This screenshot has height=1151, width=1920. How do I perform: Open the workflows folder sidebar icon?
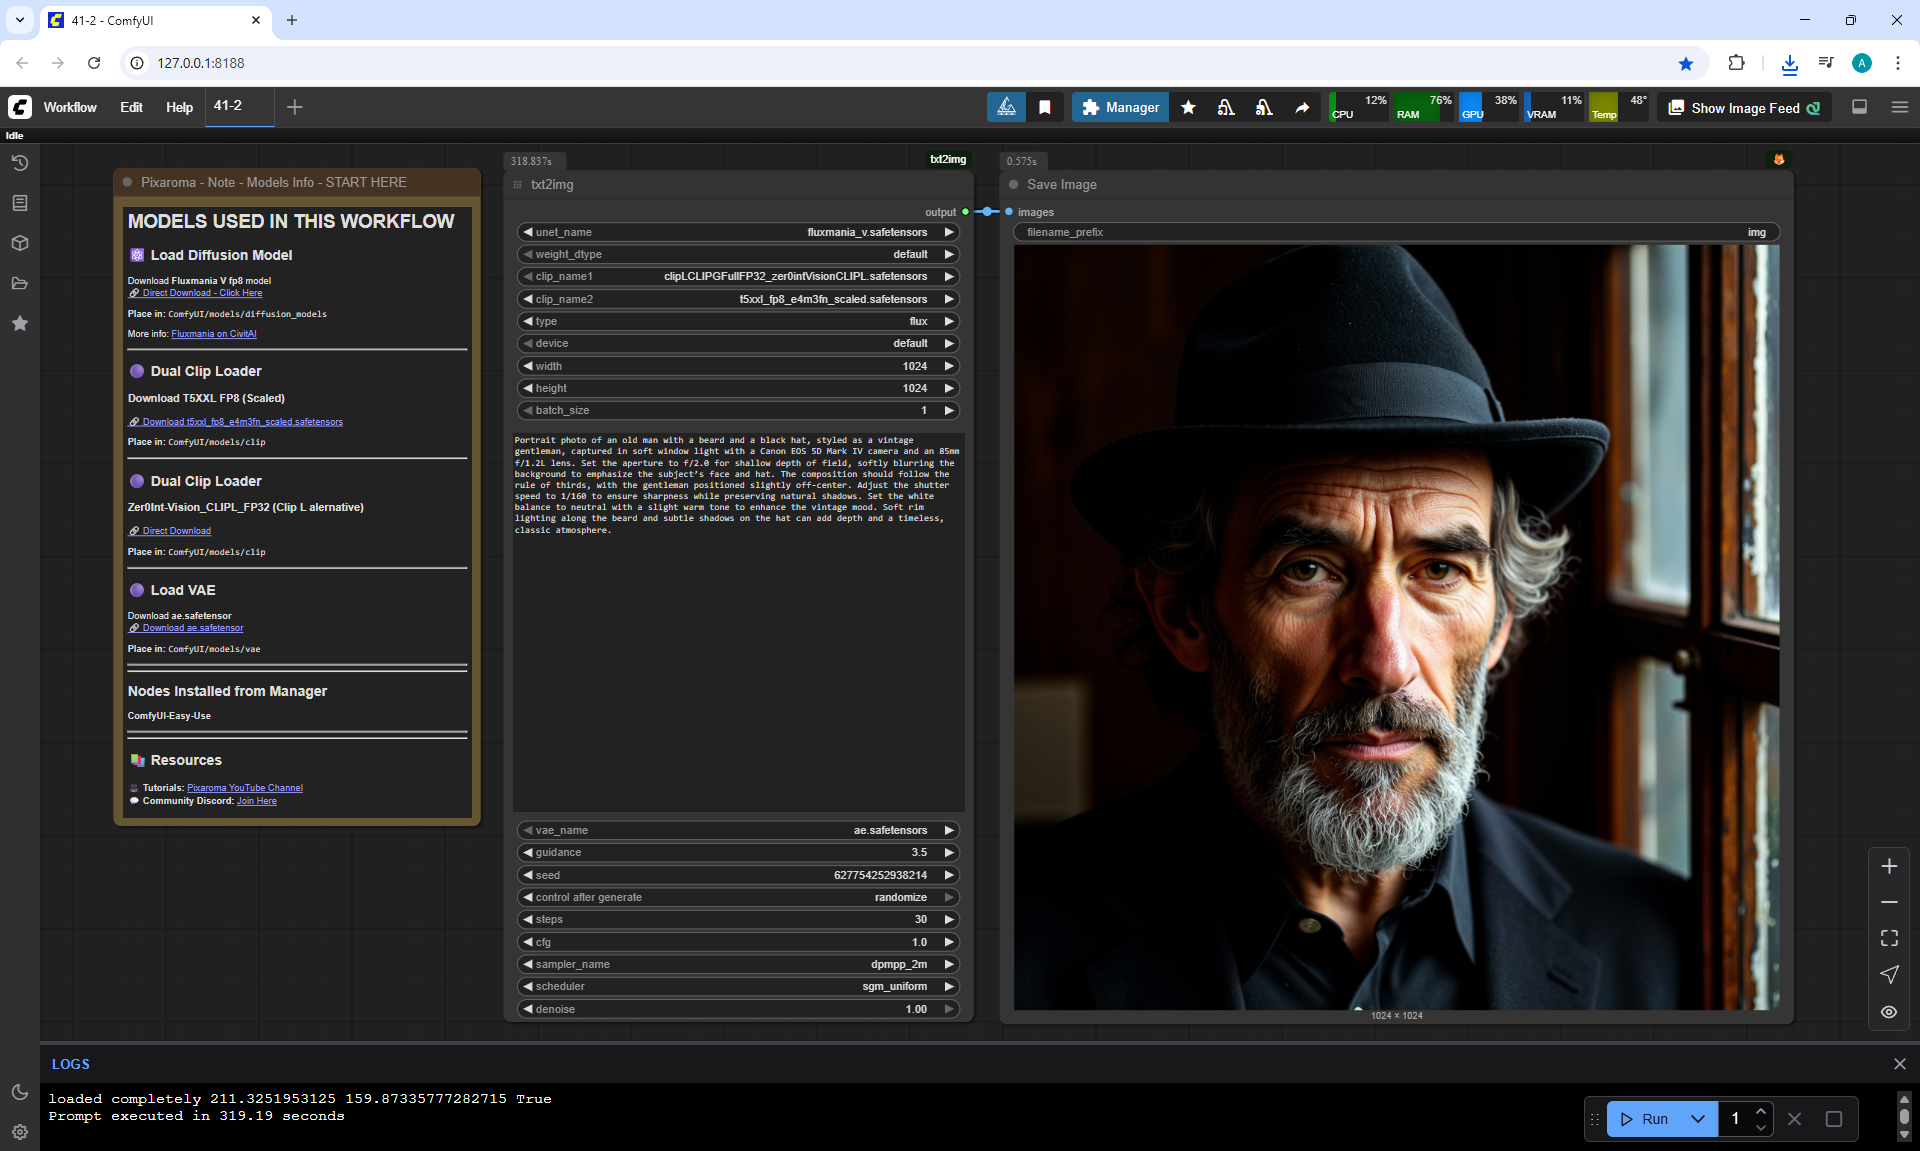click(20, 283)
